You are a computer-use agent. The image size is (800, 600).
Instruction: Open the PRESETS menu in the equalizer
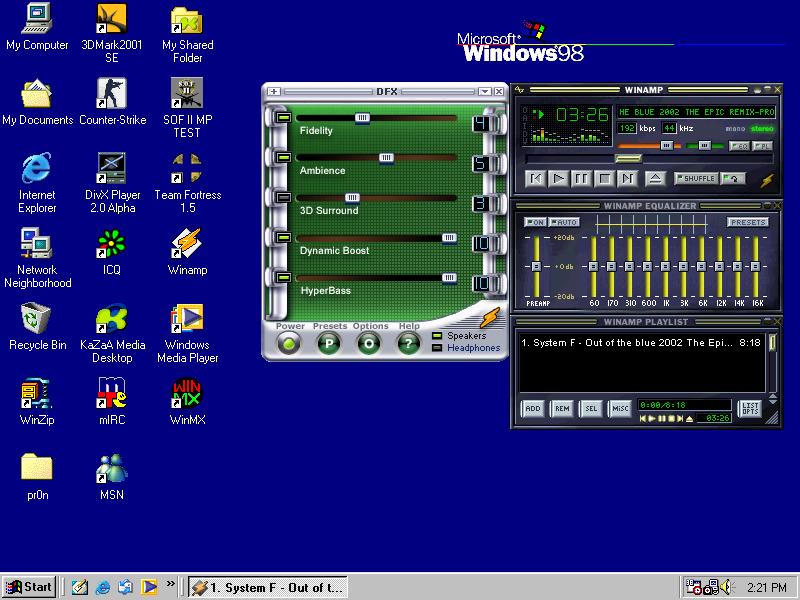[x=748, y=221]
